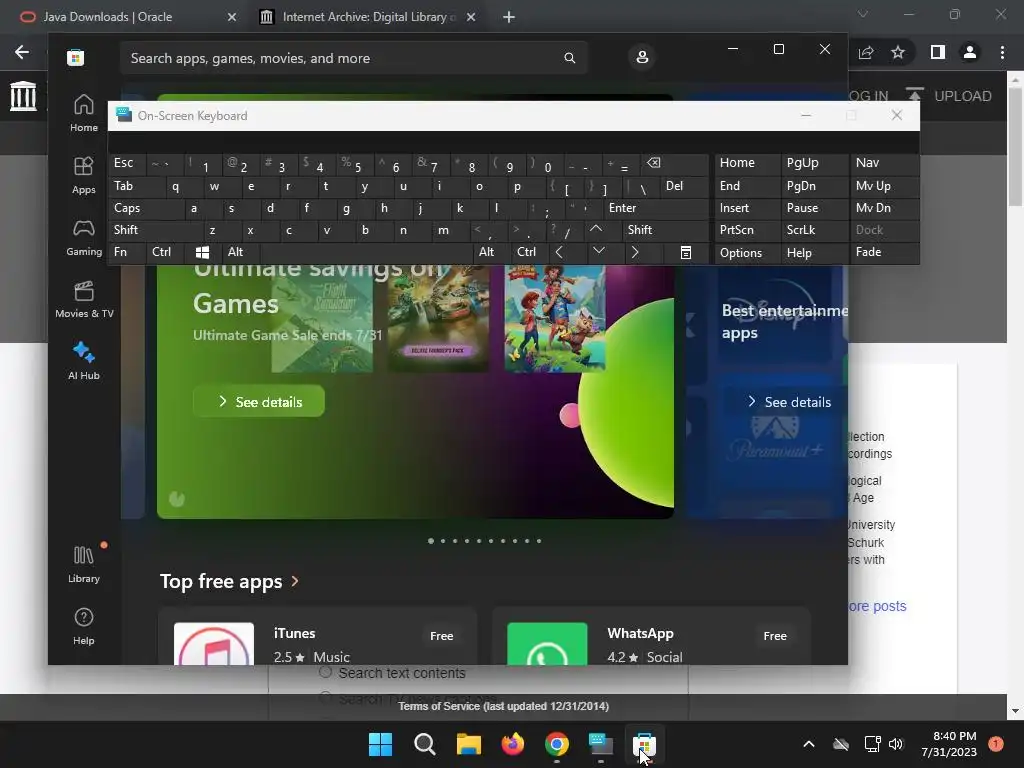Screen dimensions: 1024x768
Task: Click Free button for iTunes
Action: point(441,635)
